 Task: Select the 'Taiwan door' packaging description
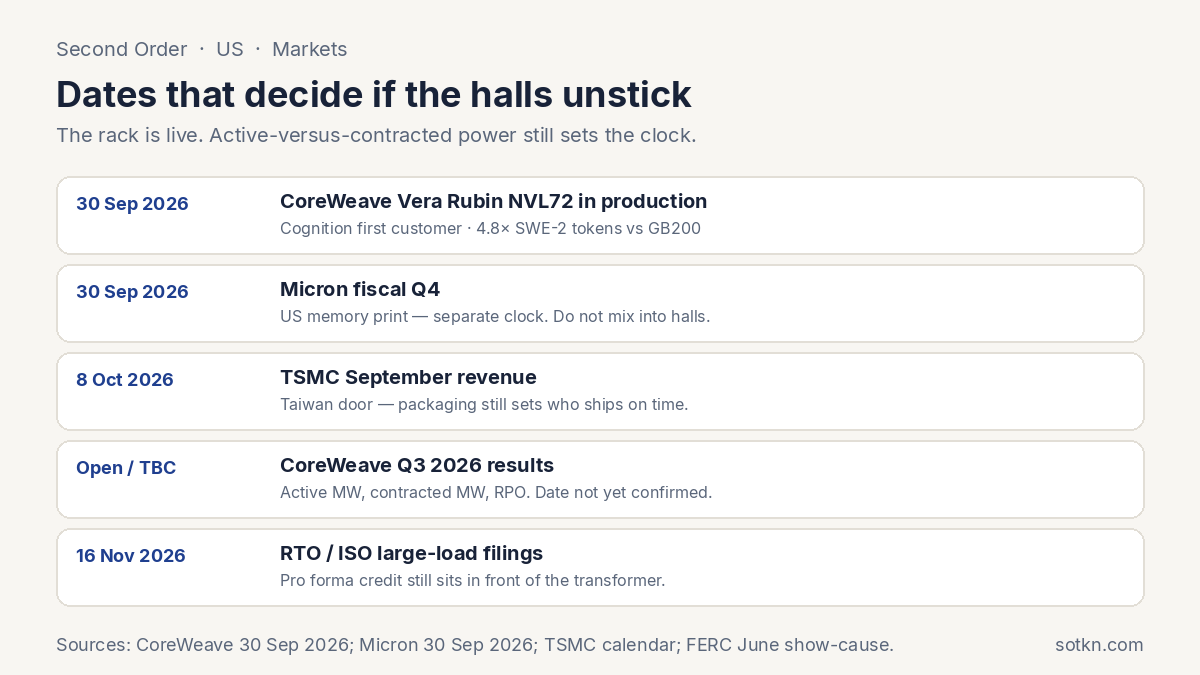(484, 404)
